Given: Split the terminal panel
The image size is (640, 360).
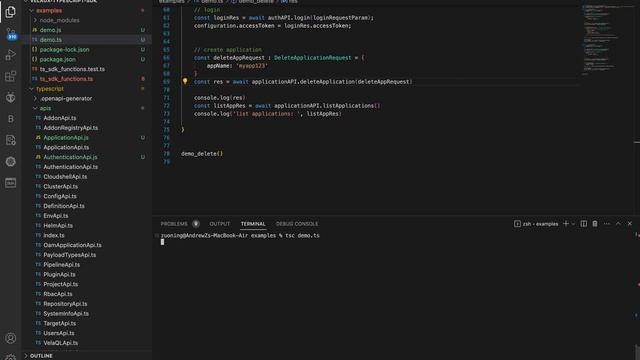Looking at the screenshot, I should click(584, 224).
